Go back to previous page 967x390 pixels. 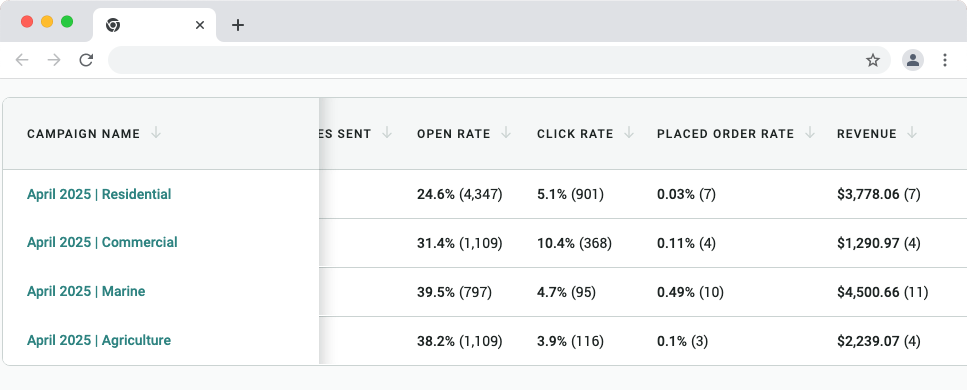(22, 60)
